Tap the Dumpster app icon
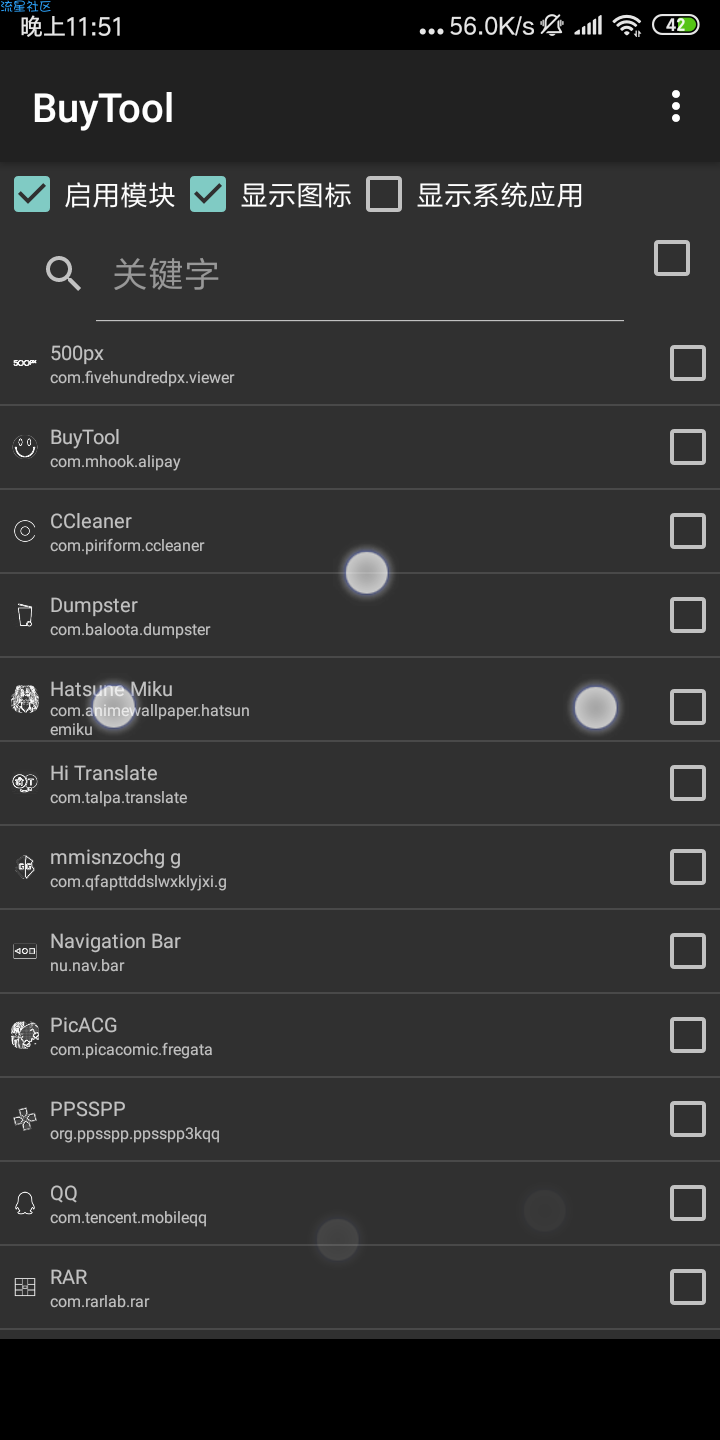 click(25, 615)
